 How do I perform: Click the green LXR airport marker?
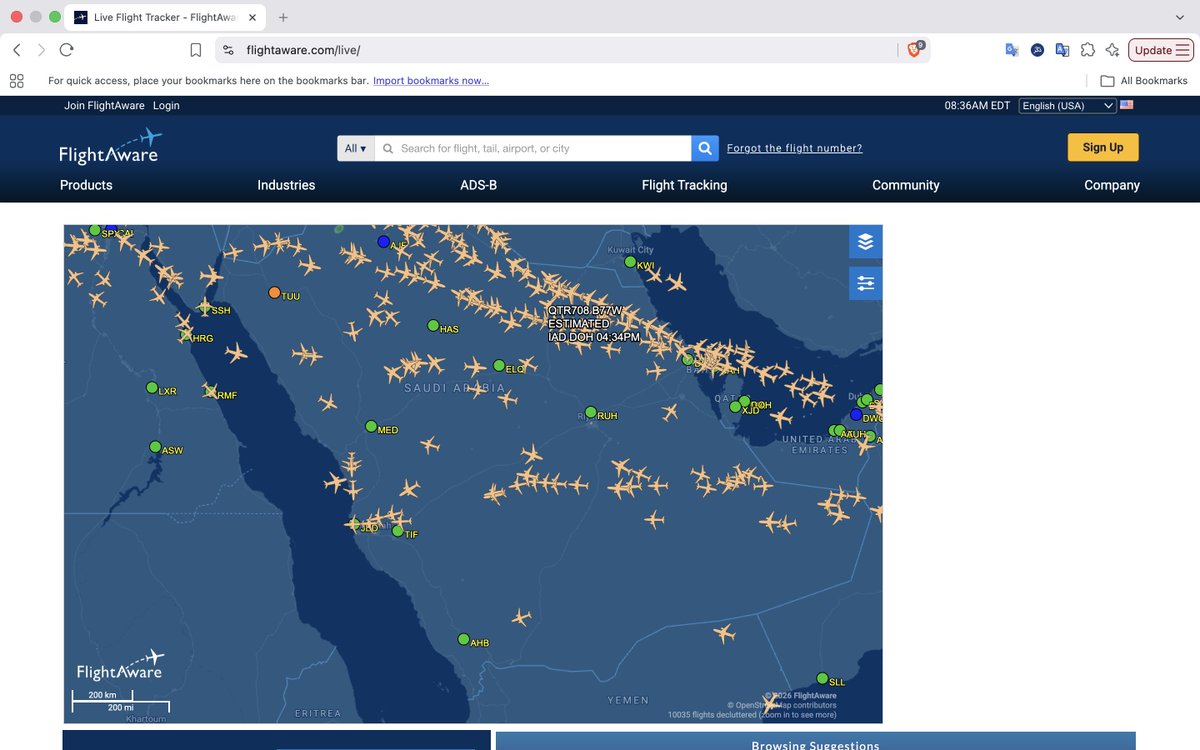tap(152, 388)
